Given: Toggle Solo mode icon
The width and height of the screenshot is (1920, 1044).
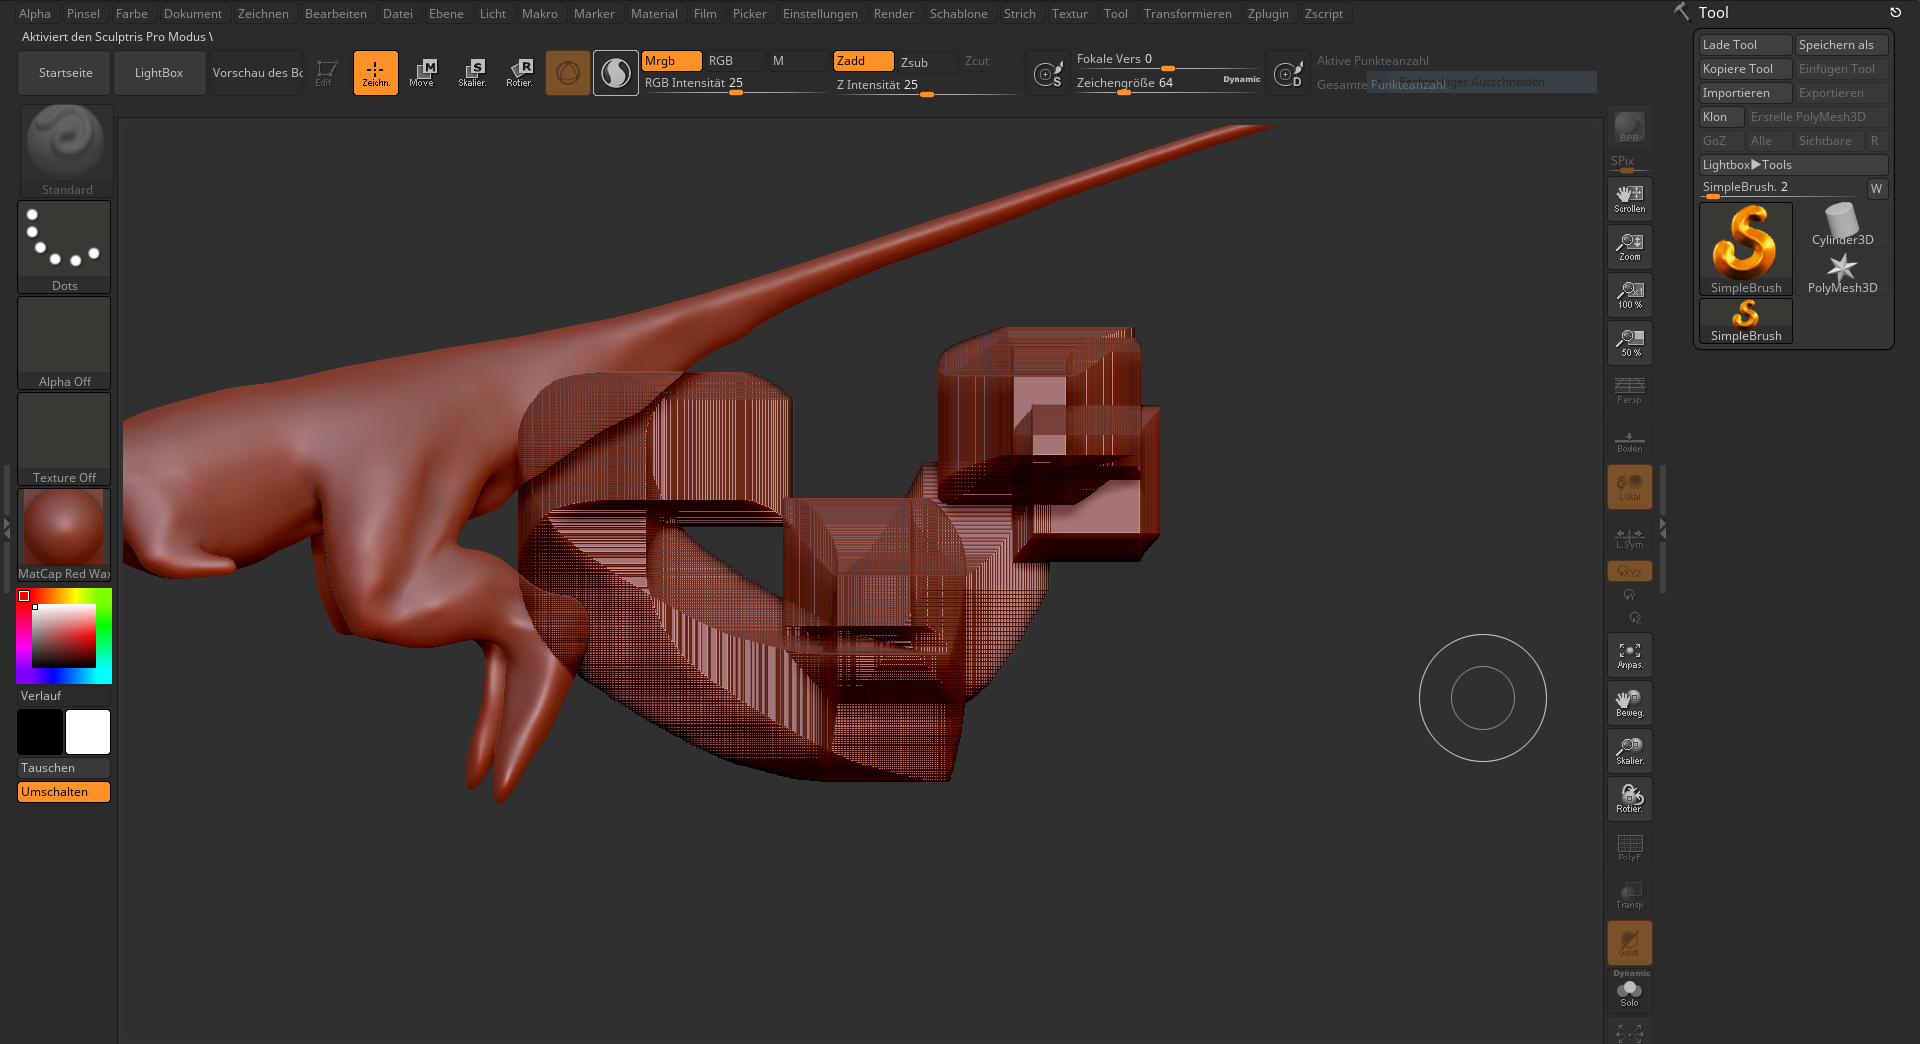Looking at the screenshot, I should [x=1630, y=993].
